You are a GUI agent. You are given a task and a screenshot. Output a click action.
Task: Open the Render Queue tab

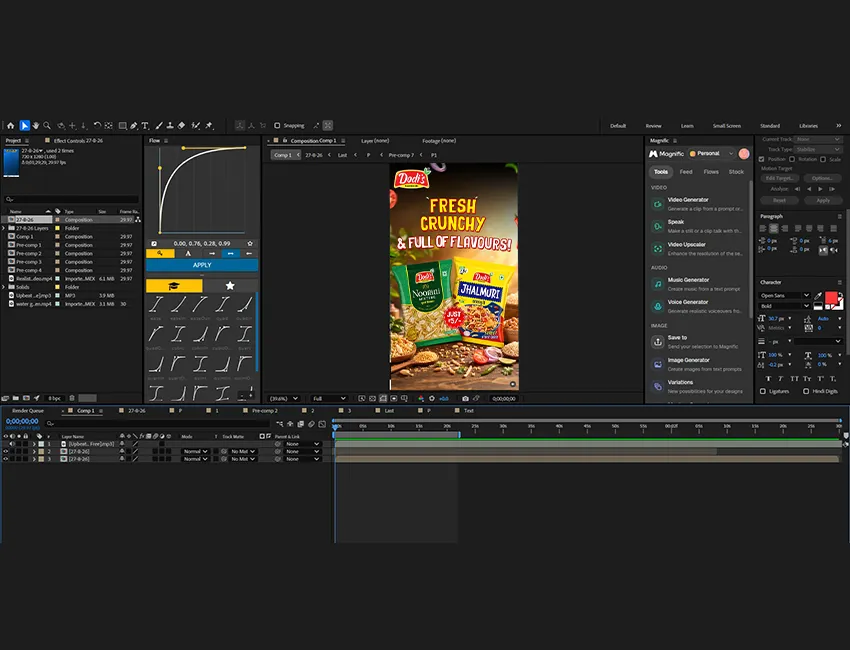coord(28,410)
